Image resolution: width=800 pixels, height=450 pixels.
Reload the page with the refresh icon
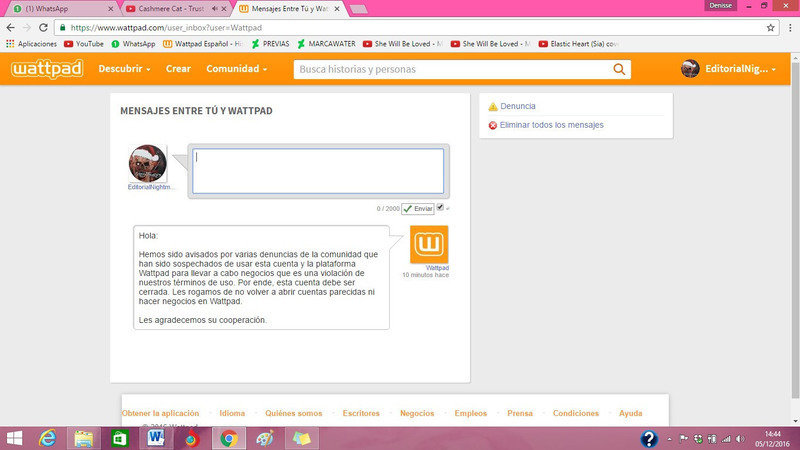(x=45, y=27)
